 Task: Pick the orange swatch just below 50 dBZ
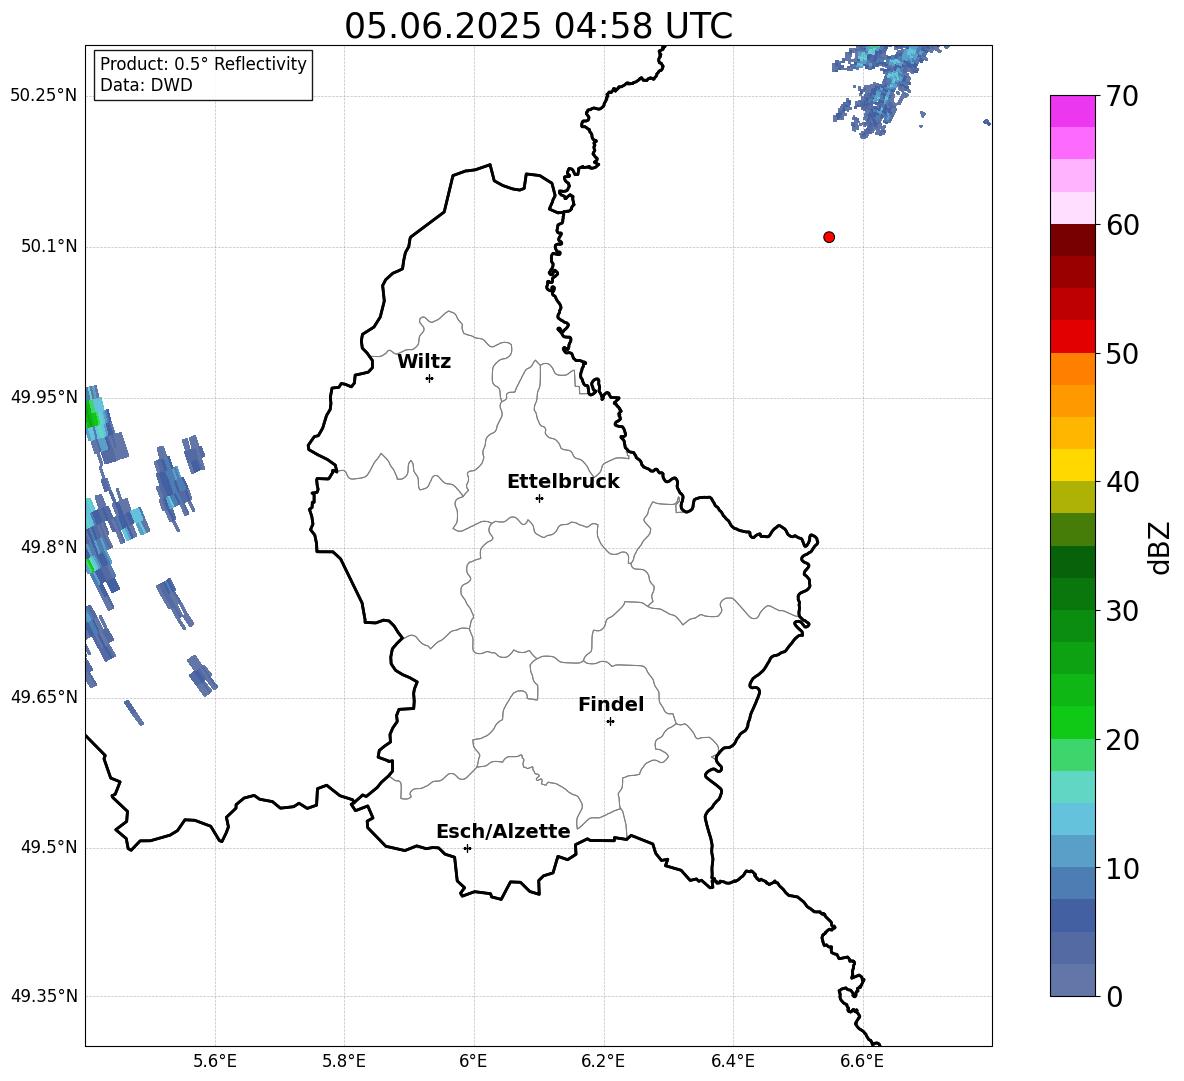(1073, 369)
